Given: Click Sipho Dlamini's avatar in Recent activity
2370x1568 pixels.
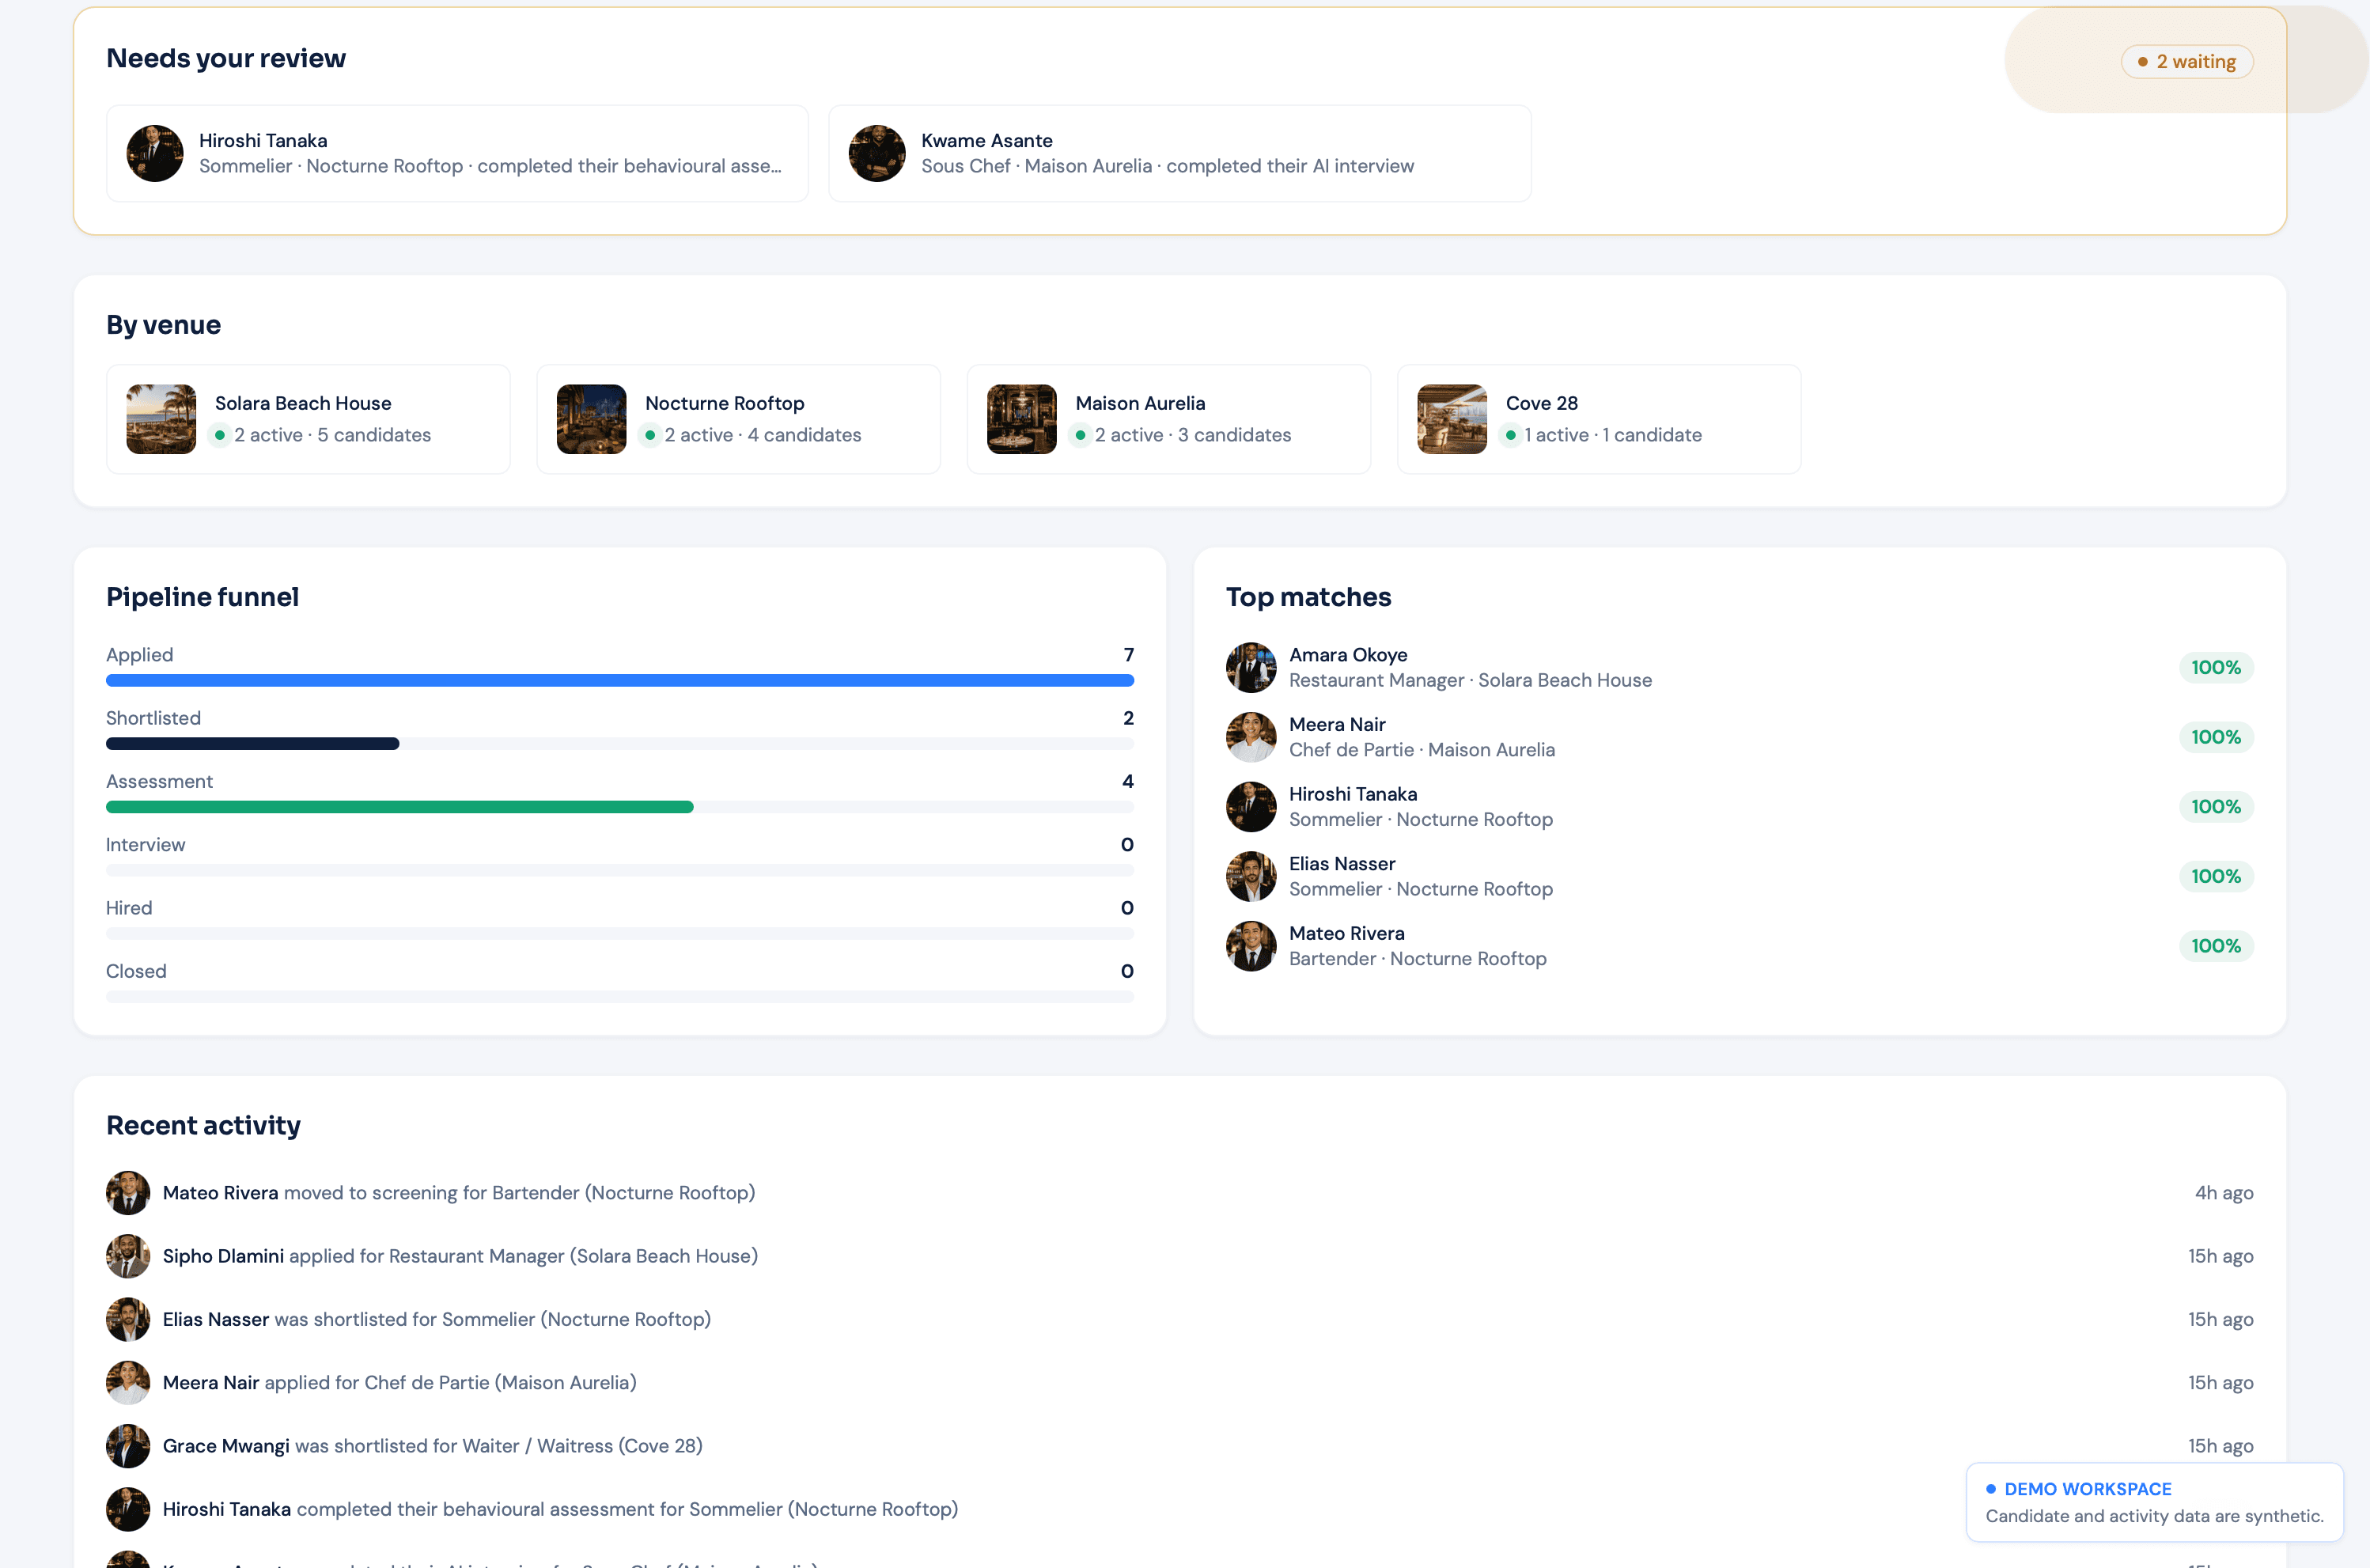Looking at the screenshot, I should [x=128, y=1256].
